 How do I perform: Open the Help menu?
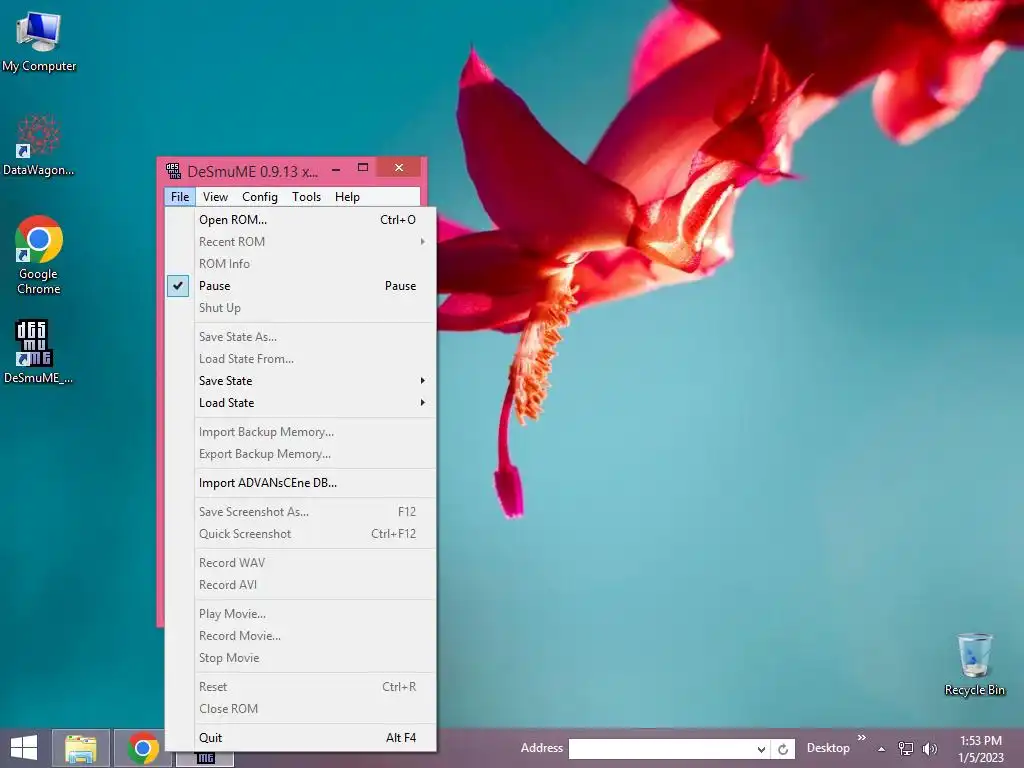point(347,197)
